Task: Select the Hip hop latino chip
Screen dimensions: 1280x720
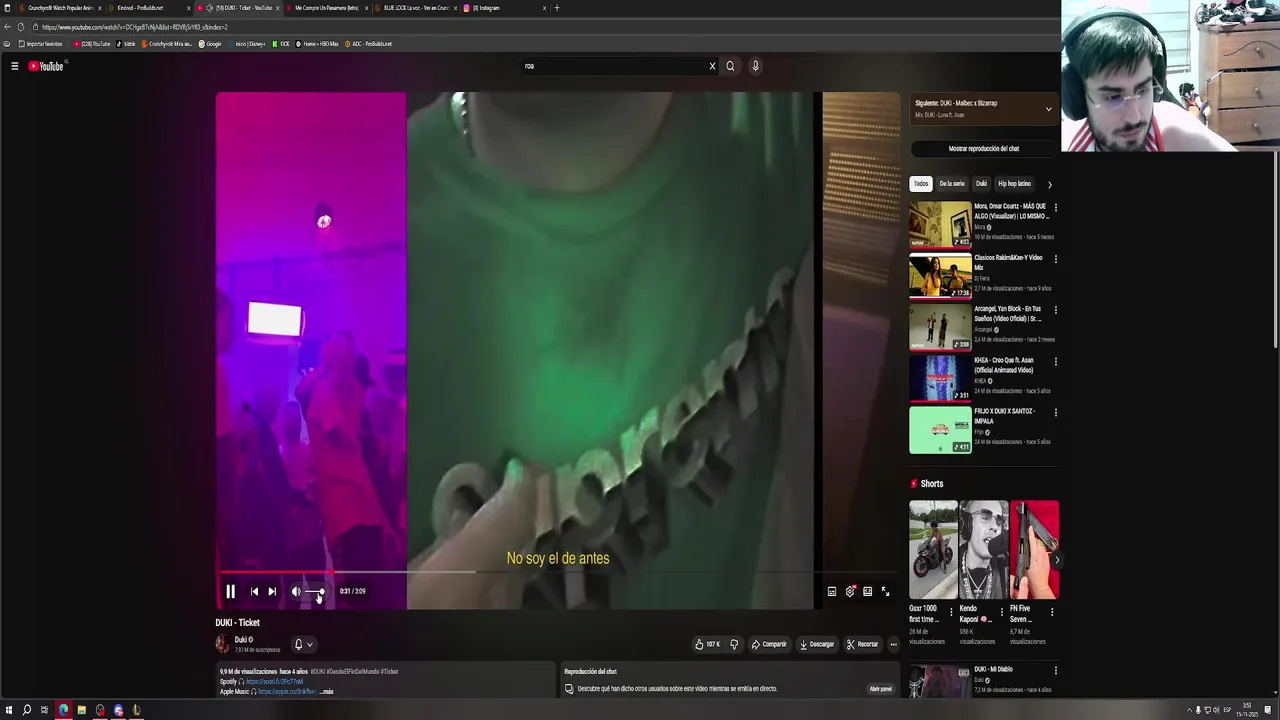Action: pos(1014,184)
